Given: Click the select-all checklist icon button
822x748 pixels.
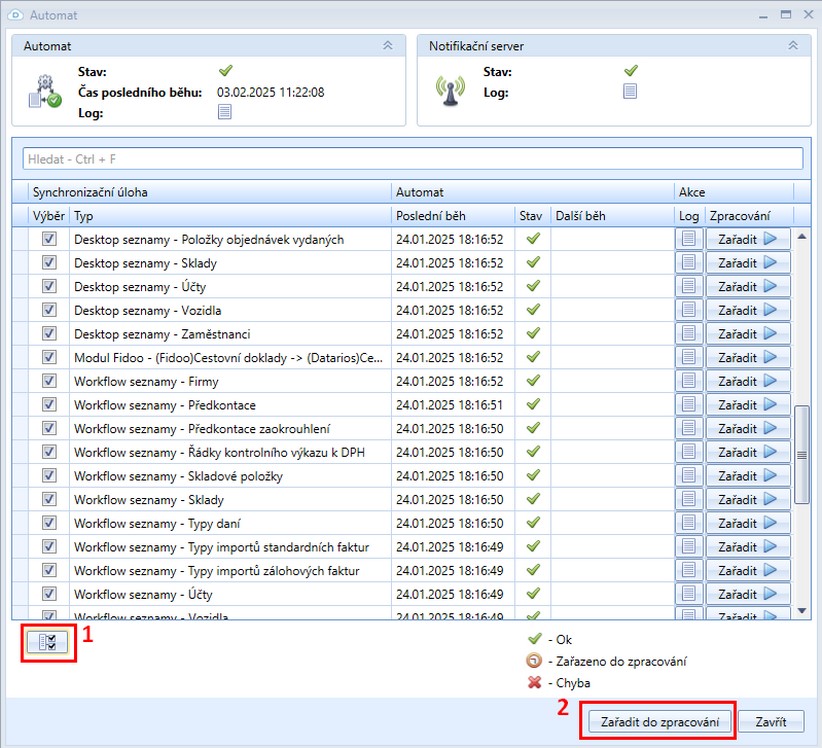Looking at the screenshot, I should point(49,642).
